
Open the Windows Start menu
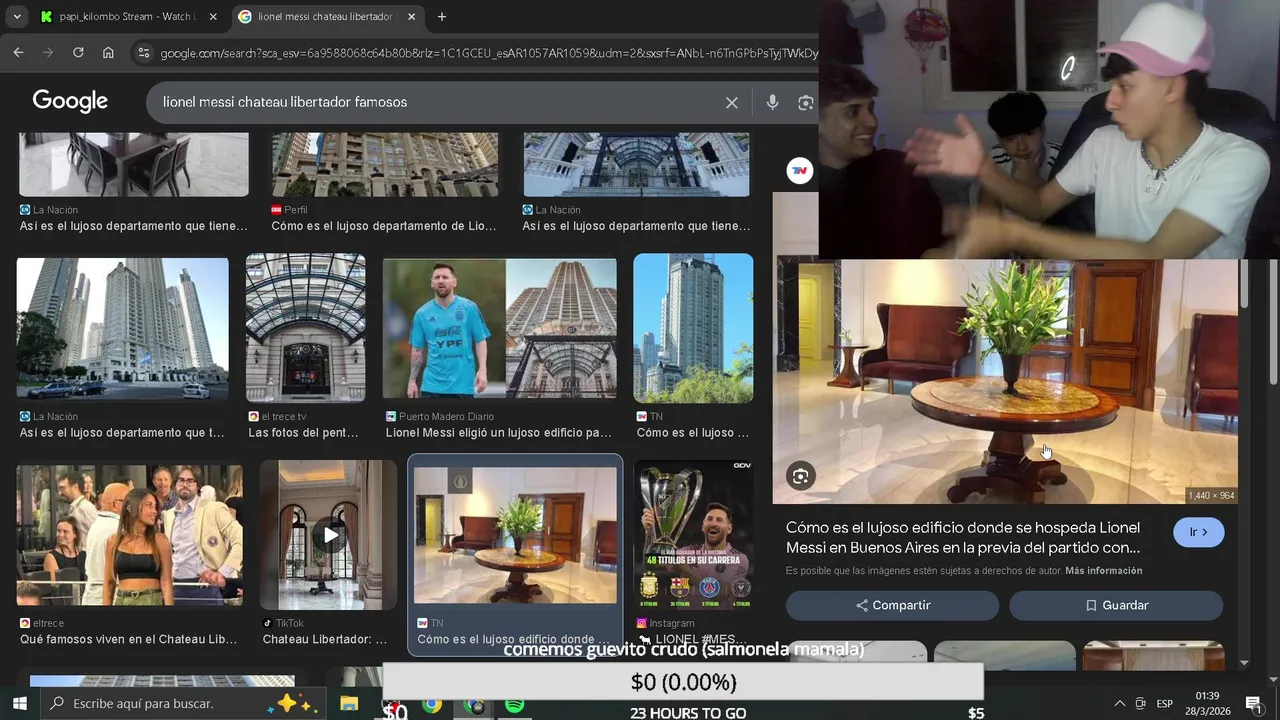point(20,704)
